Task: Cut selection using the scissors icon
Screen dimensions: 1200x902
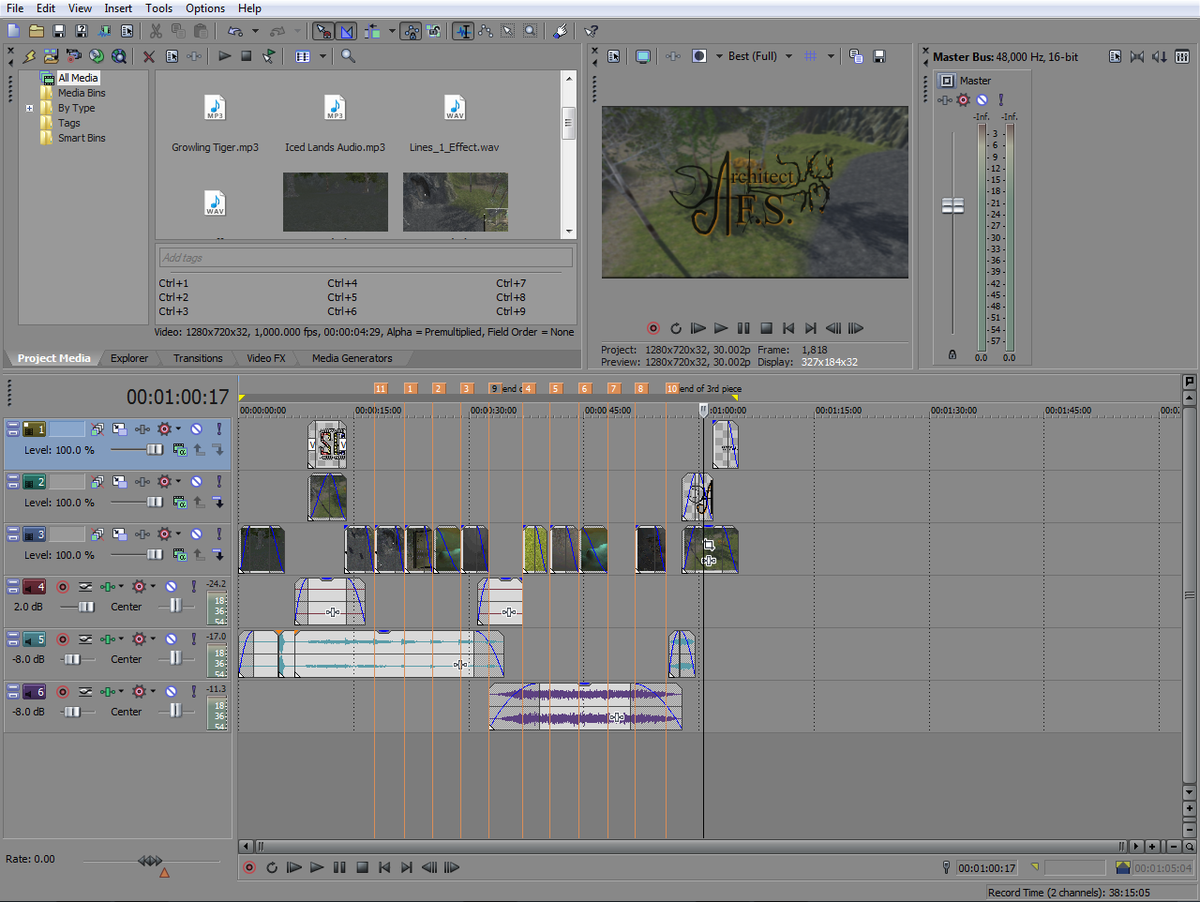Action: (155, 31)
